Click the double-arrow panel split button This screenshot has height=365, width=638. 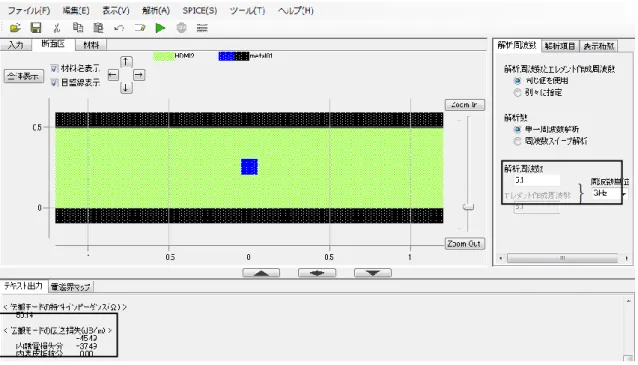coord(317,273)
